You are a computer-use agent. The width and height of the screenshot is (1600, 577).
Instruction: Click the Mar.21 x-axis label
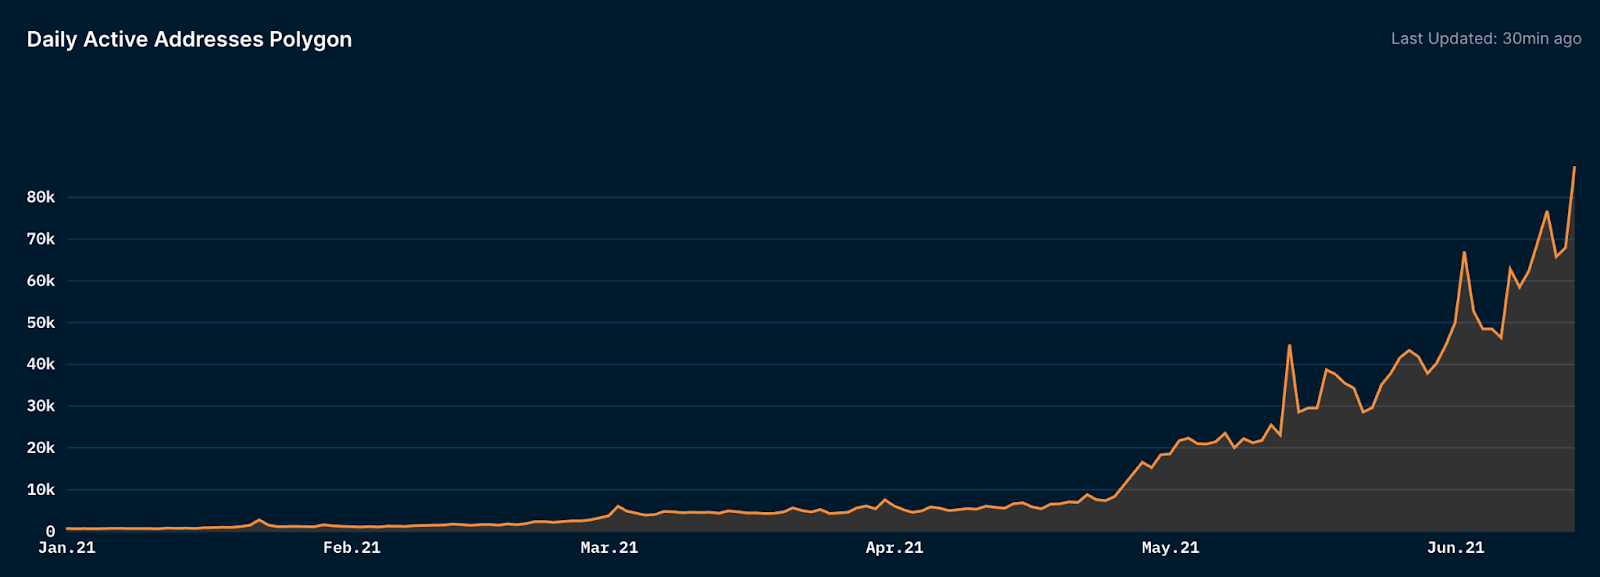pyautogui.click(x=609, y=548)
